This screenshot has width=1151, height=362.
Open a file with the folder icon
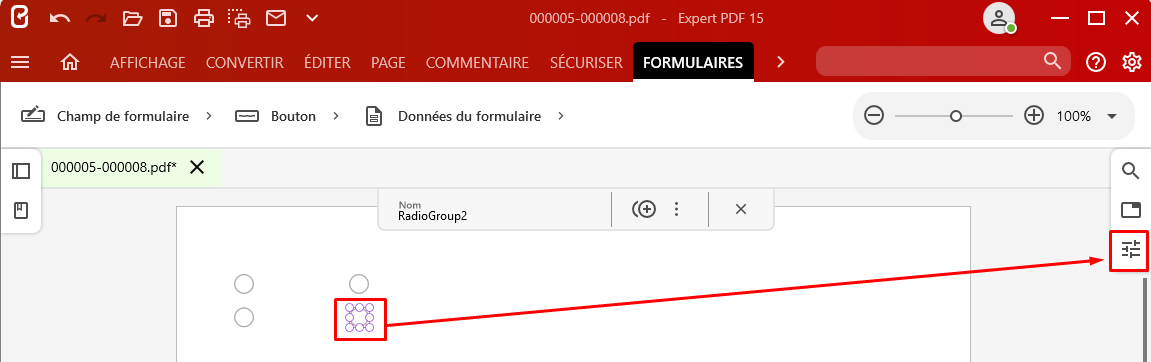tap(132, 18)
